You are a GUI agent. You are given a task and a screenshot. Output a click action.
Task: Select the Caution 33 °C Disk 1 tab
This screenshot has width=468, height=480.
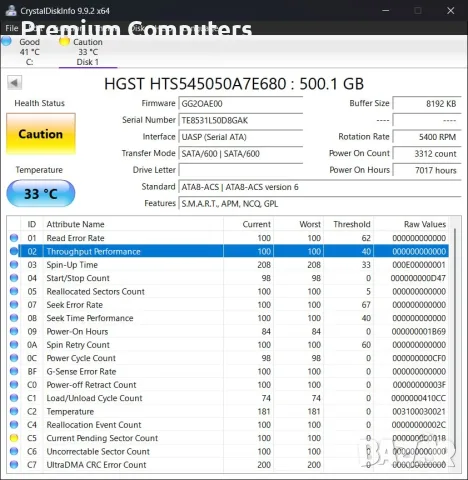pyautogui.click(x=88, y=52)
